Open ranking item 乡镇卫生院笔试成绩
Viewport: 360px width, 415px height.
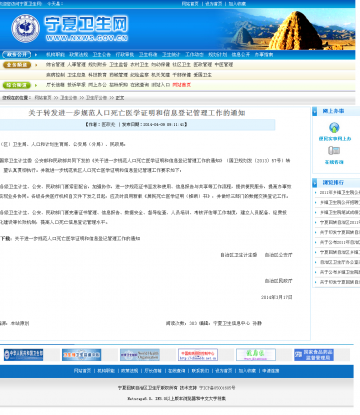pyautogui.click(x=340, y=212)
